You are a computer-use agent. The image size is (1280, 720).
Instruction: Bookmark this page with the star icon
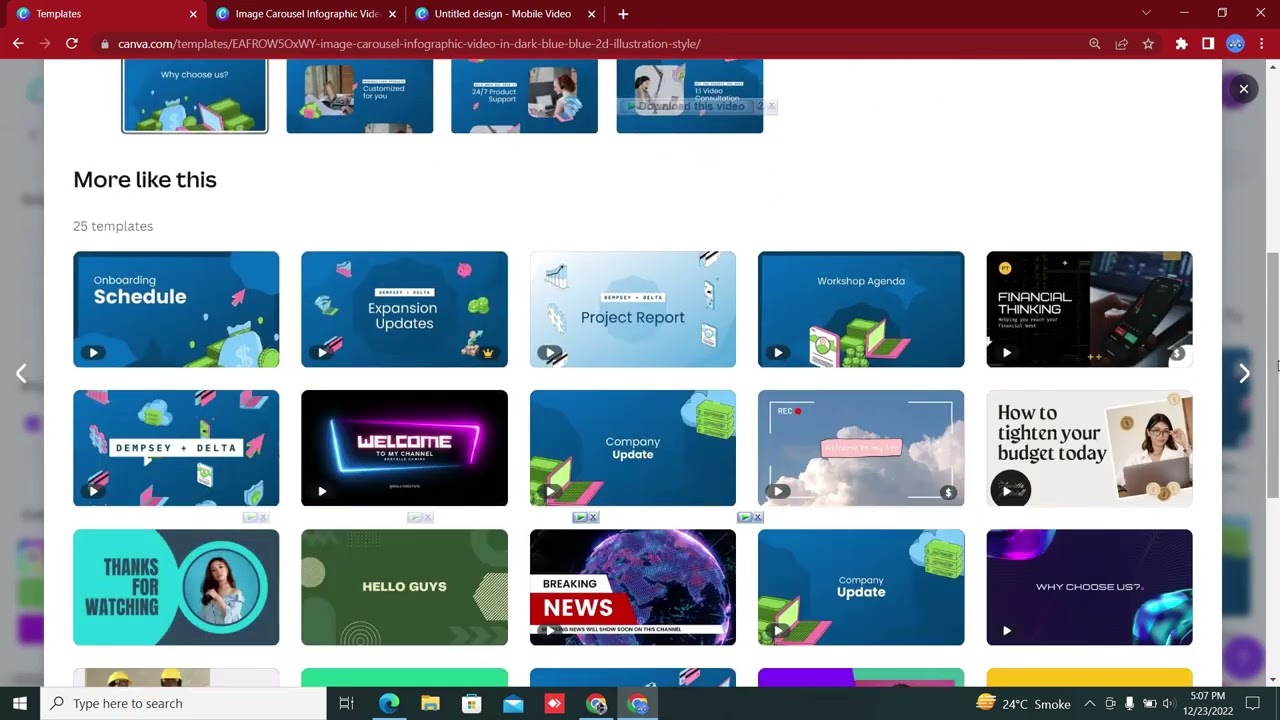coord(1148,44)
